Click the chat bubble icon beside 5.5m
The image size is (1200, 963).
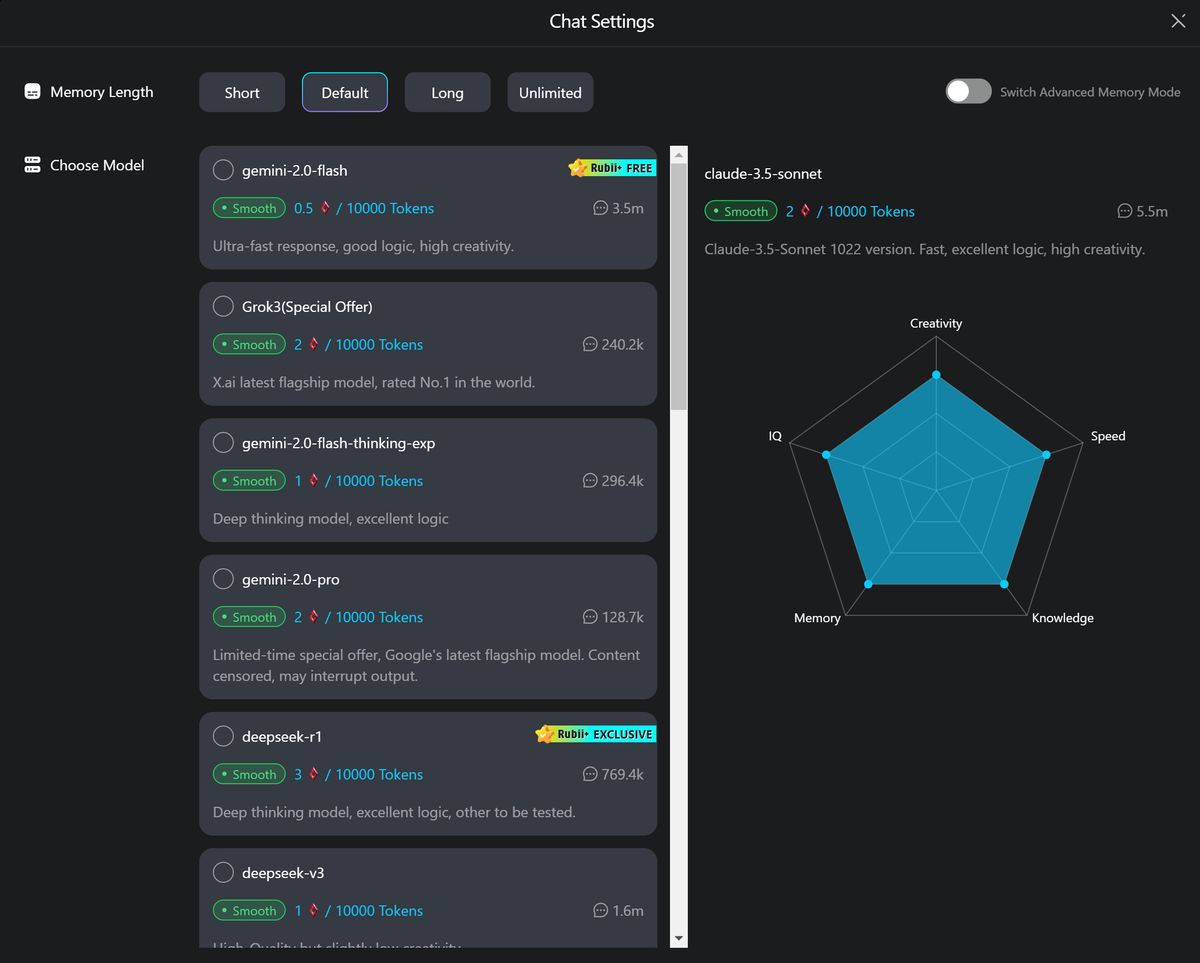point(1125,211)
